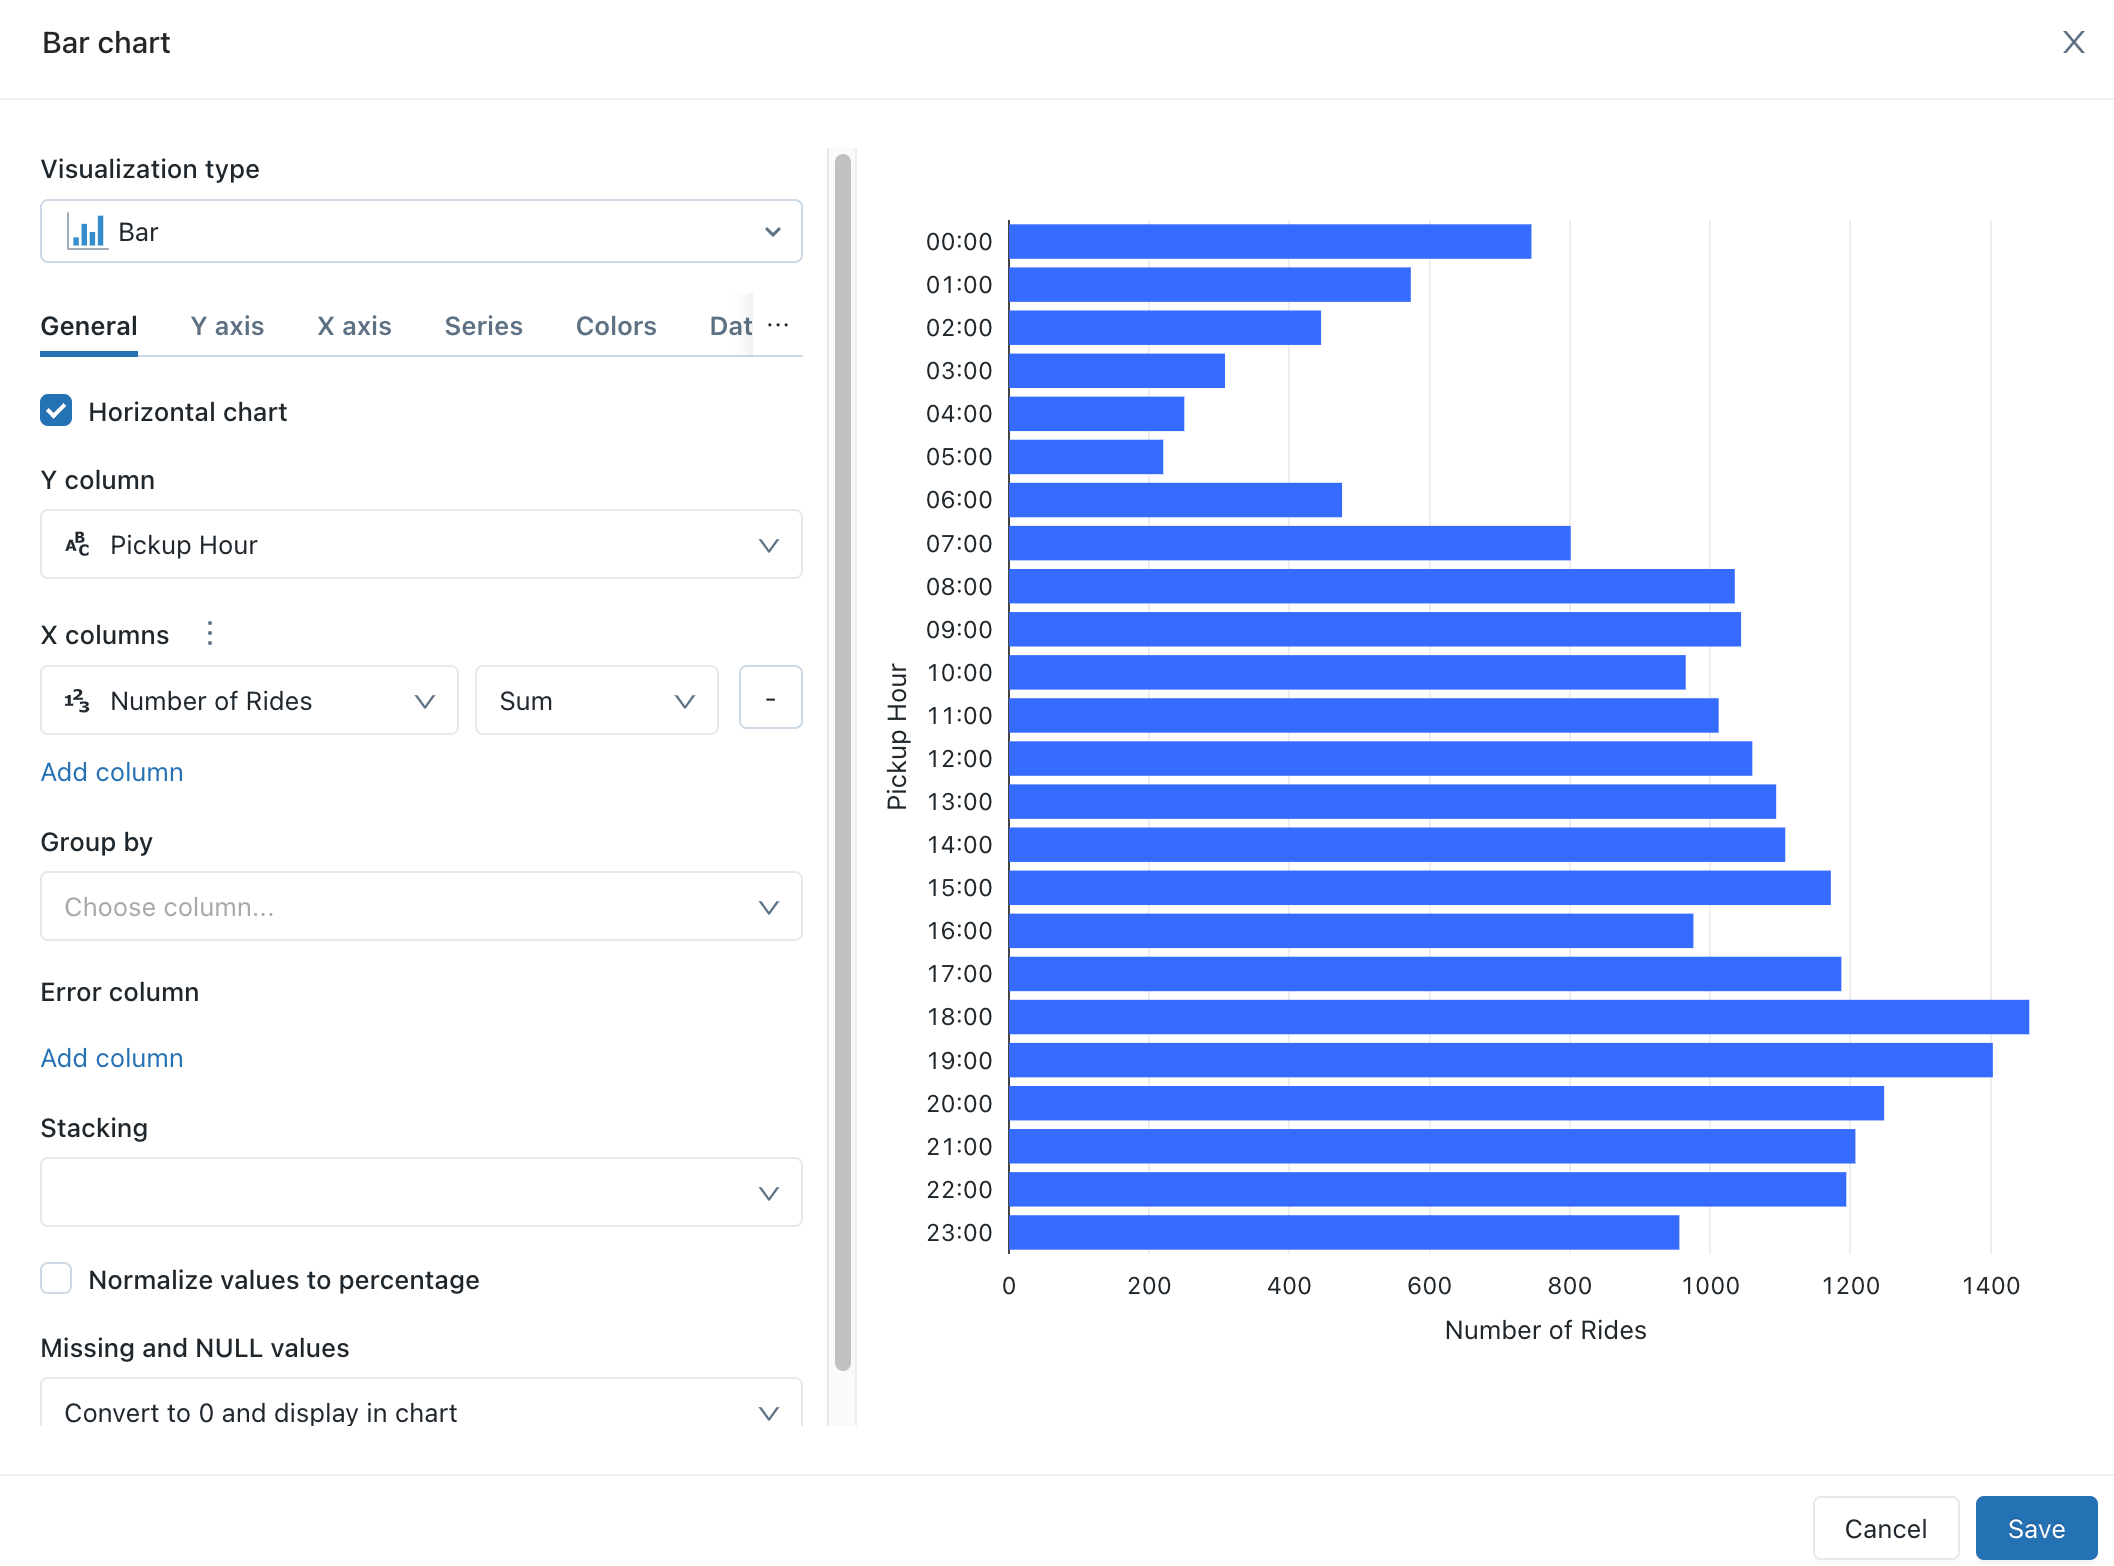This screenshot has width=2114, height=1566.
Task: Switch to the Series tab
Action: 484,326
